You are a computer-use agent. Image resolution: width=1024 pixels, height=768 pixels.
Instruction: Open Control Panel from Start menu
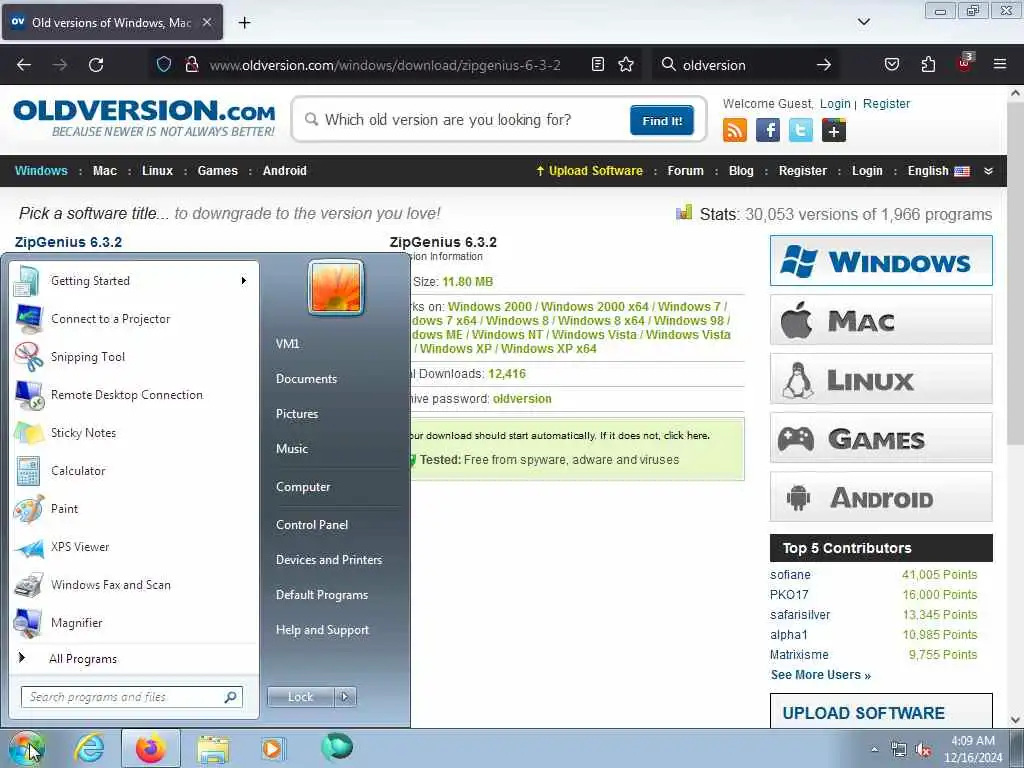tap(312, 525)
